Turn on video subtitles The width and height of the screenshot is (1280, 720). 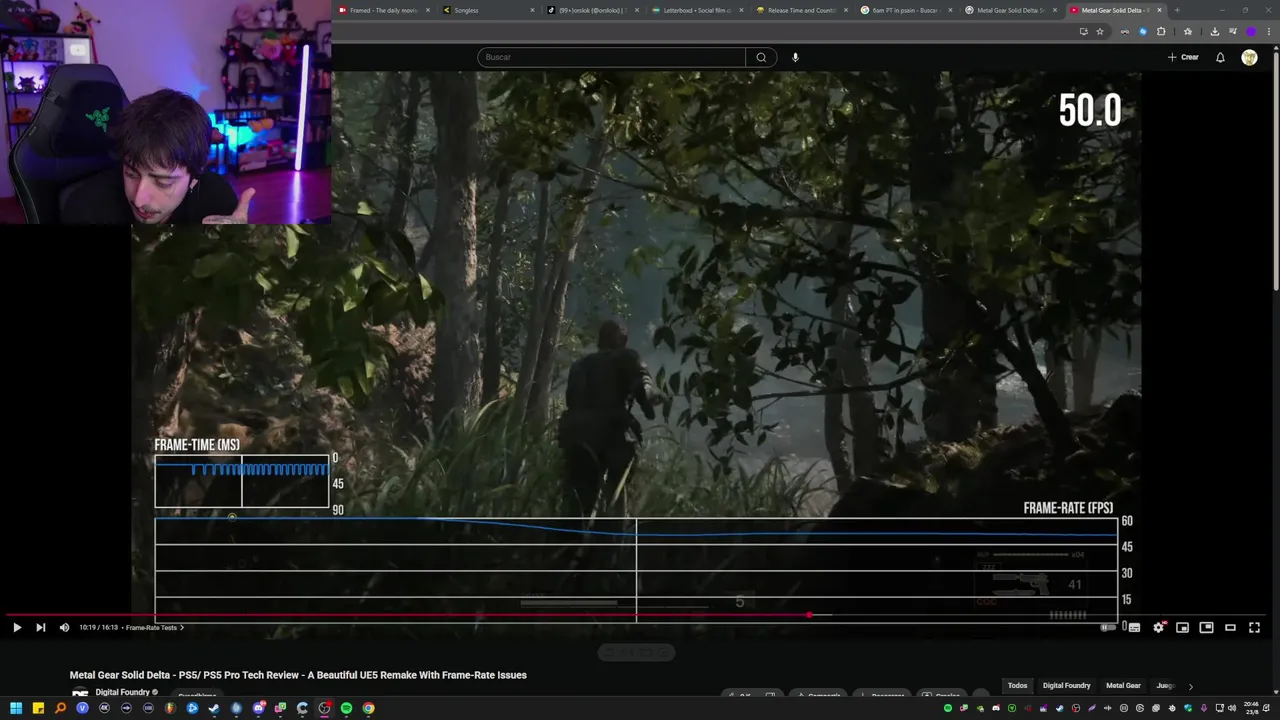pyautogui.click(x=1134, y=627)
